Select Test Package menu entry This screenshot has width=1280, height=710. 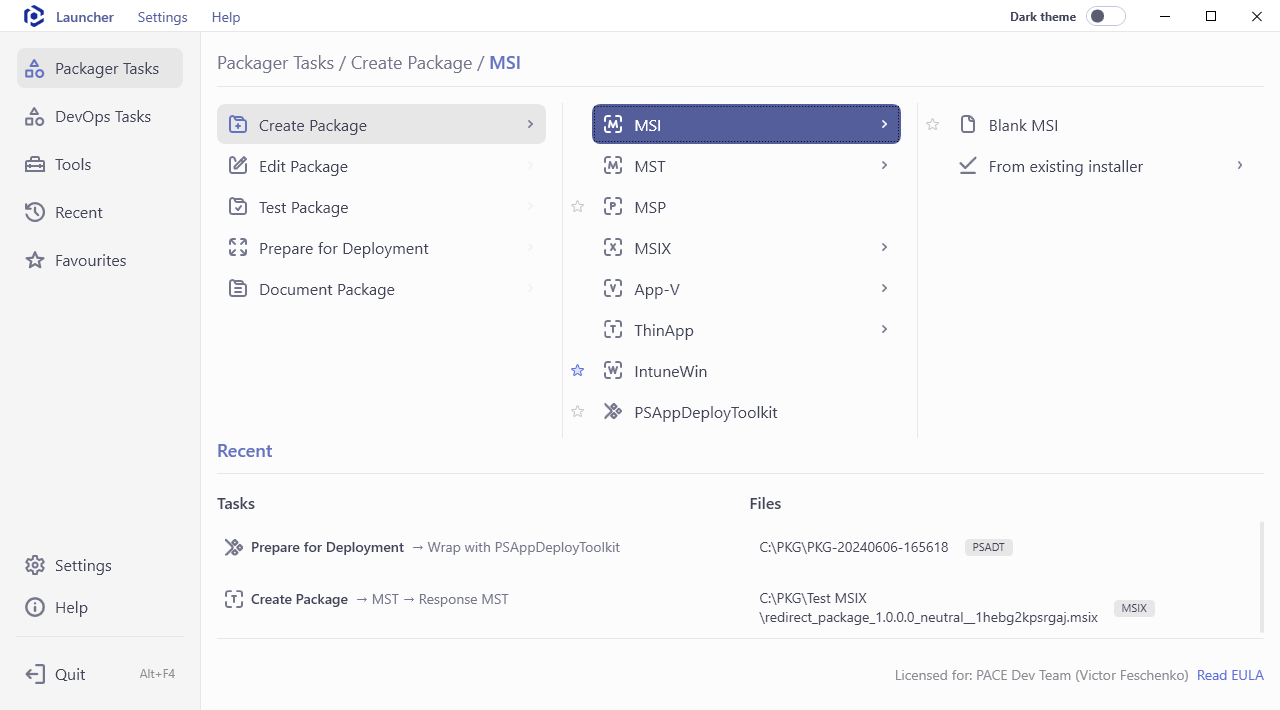point(381,207)
